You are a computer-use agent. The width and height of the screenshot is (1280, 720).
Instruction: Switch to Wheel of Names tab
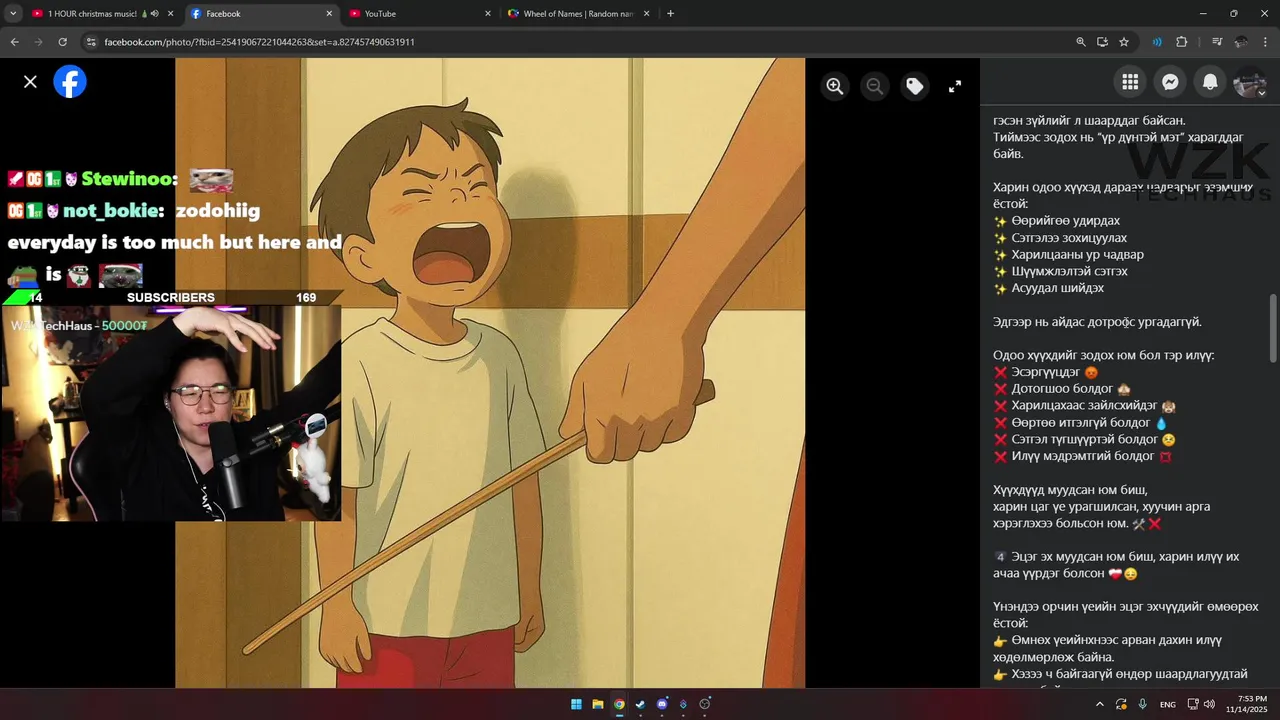(x=578, y=14)
